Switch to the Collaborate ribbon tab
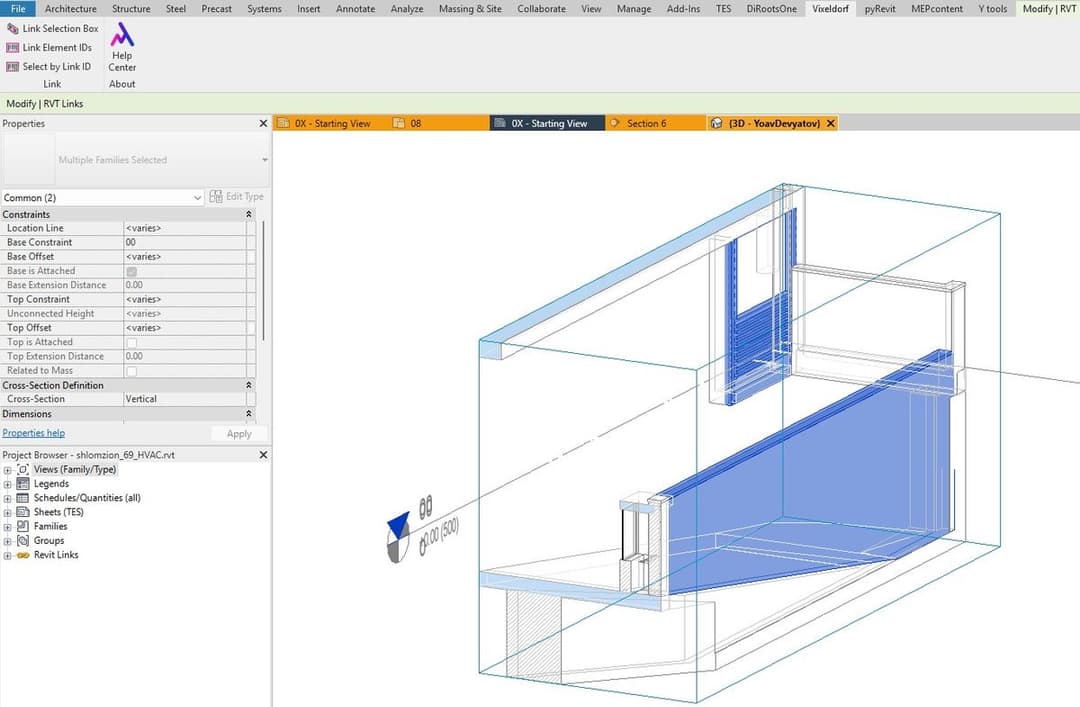Screen dimensions: 1080x707 (x=541, y=8)
